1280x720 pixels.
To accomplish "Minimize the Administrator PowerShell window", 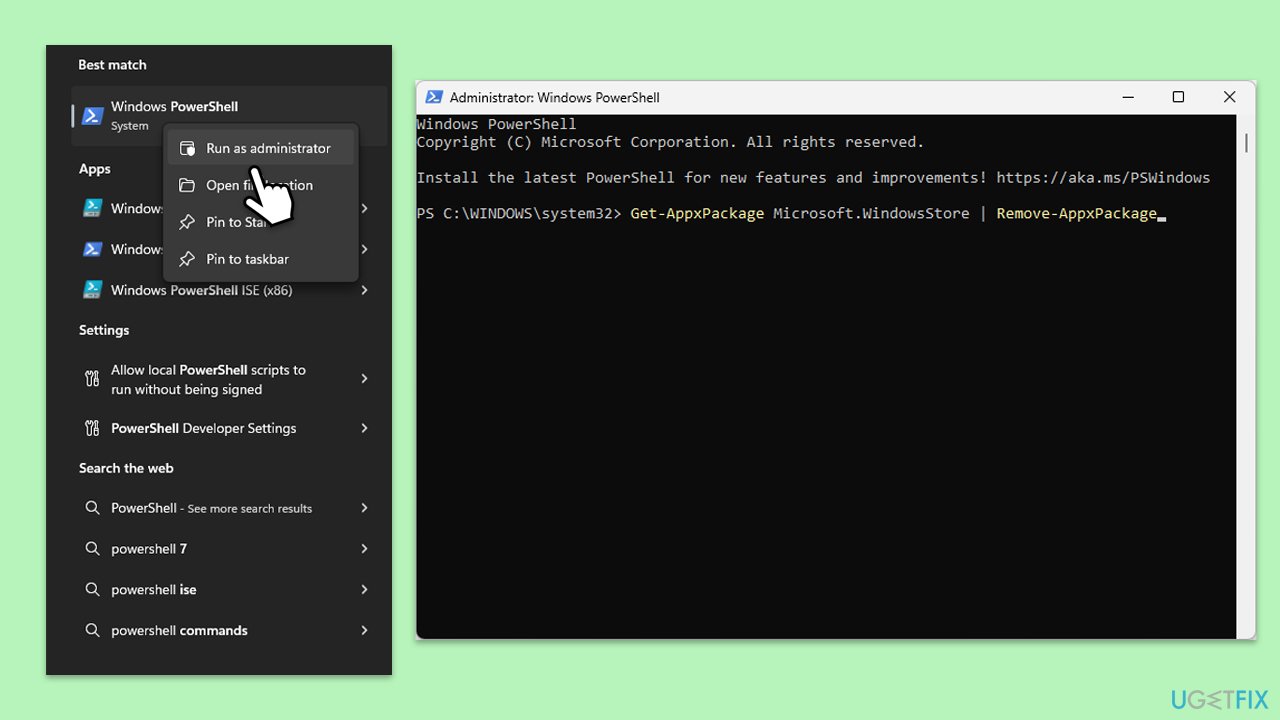I will 1128,97.
